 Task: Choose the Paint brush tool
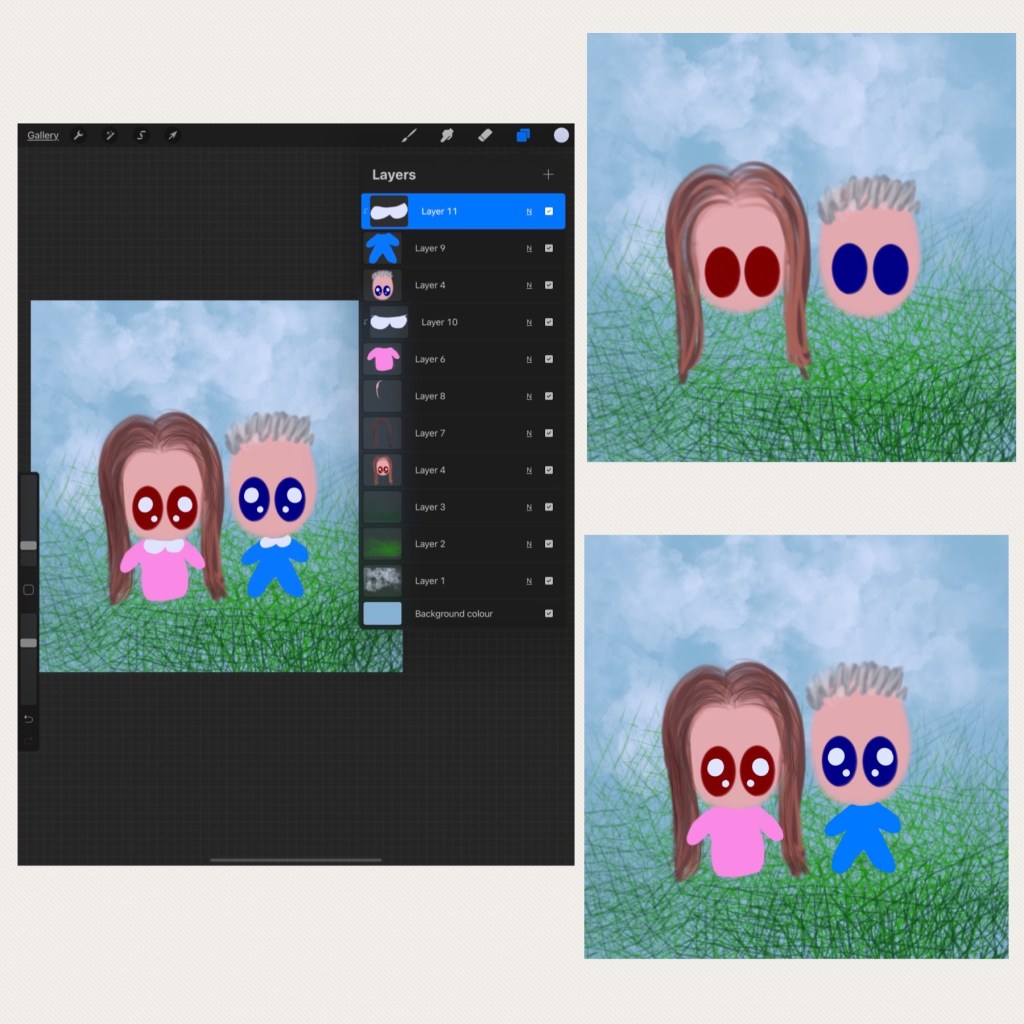pos(409,135)
